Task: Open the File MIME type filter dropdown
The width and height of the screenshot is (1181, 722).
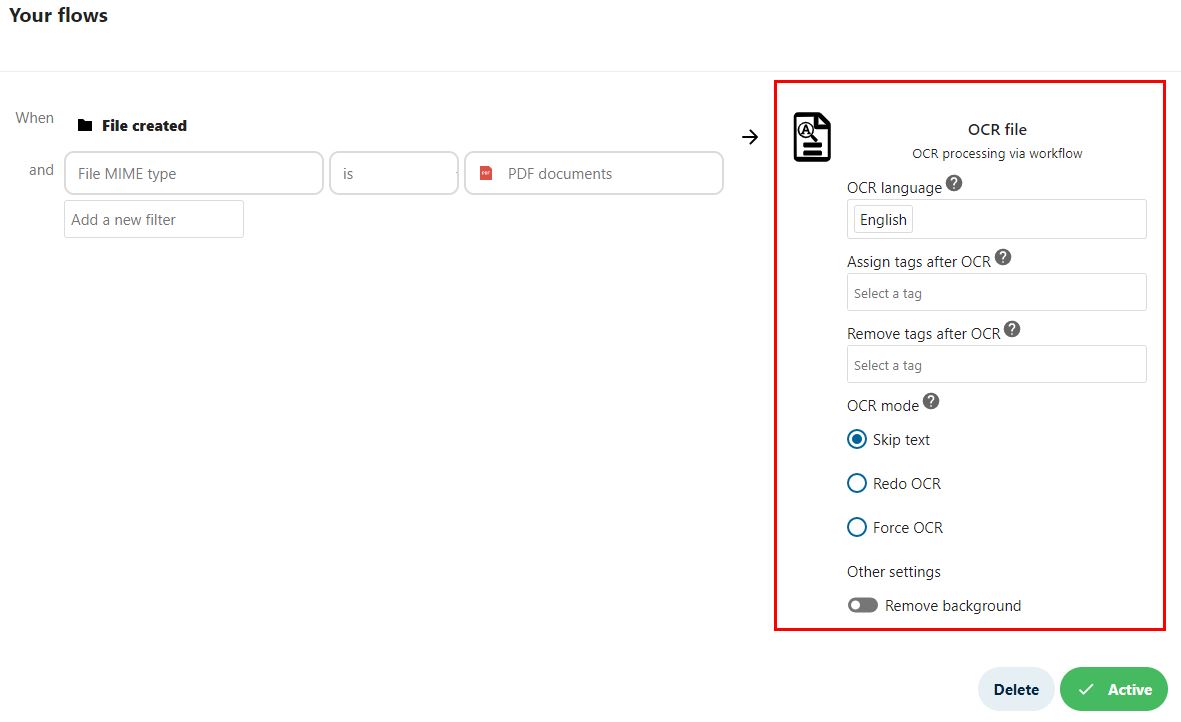Action: tap(194, 173)
